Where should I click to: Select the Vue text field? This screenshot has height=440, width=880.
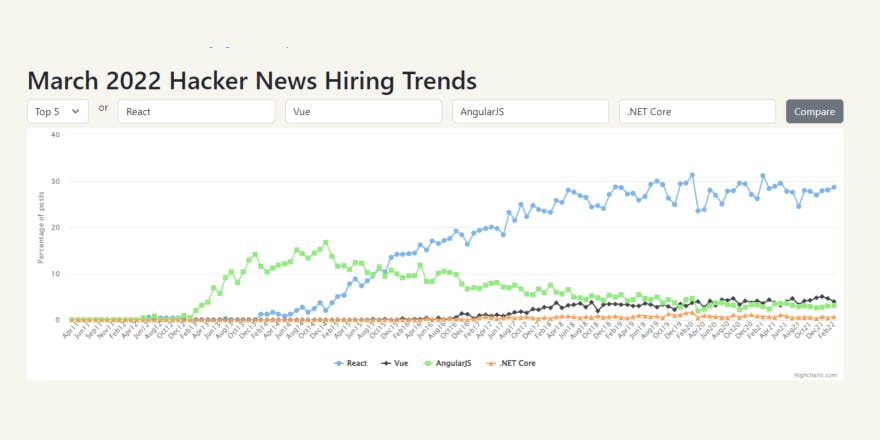pyautogui.click(x=364, y=112)
